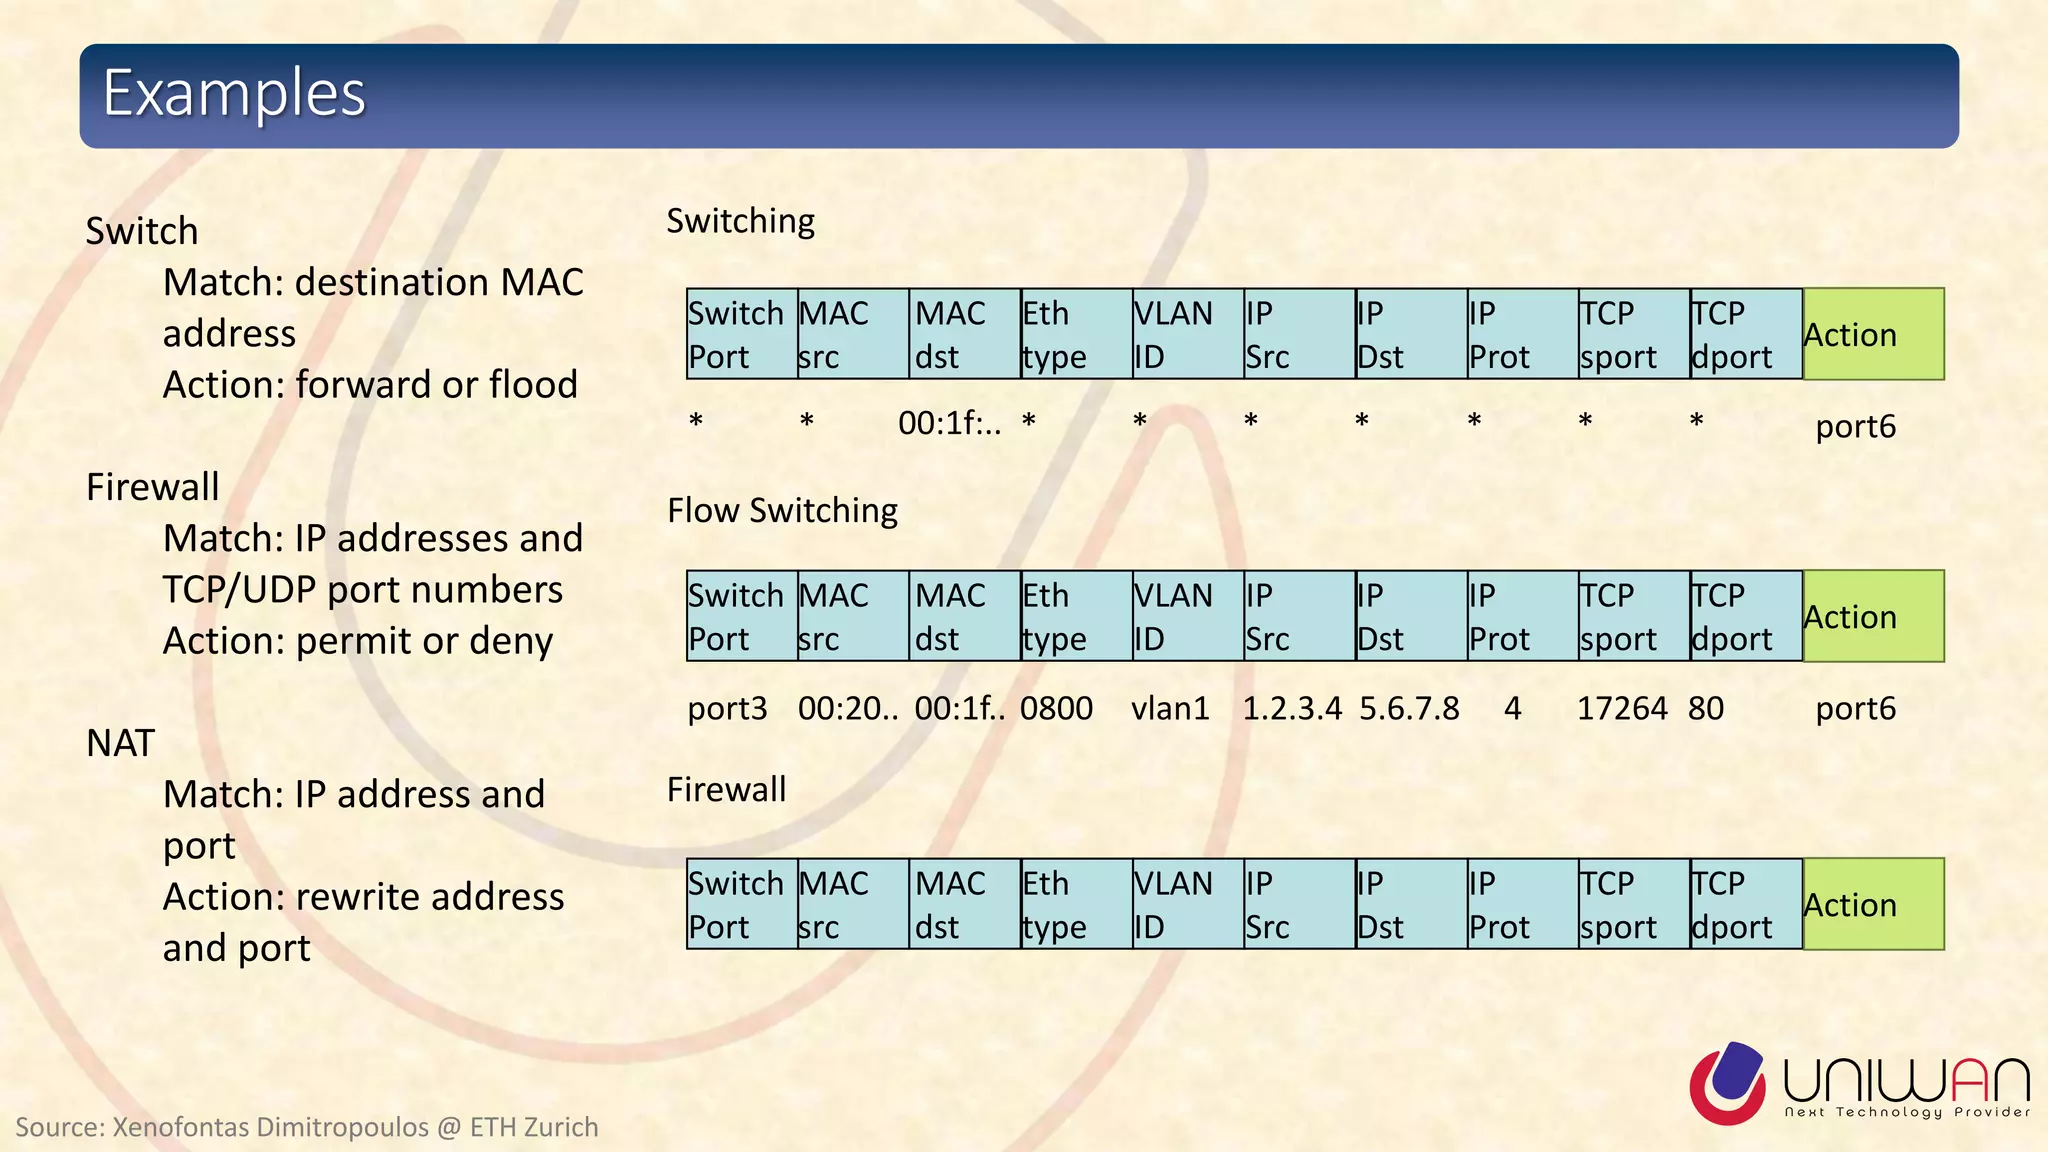Click asterisk under 'Switch Port' in the Switching row

(696, 420)
